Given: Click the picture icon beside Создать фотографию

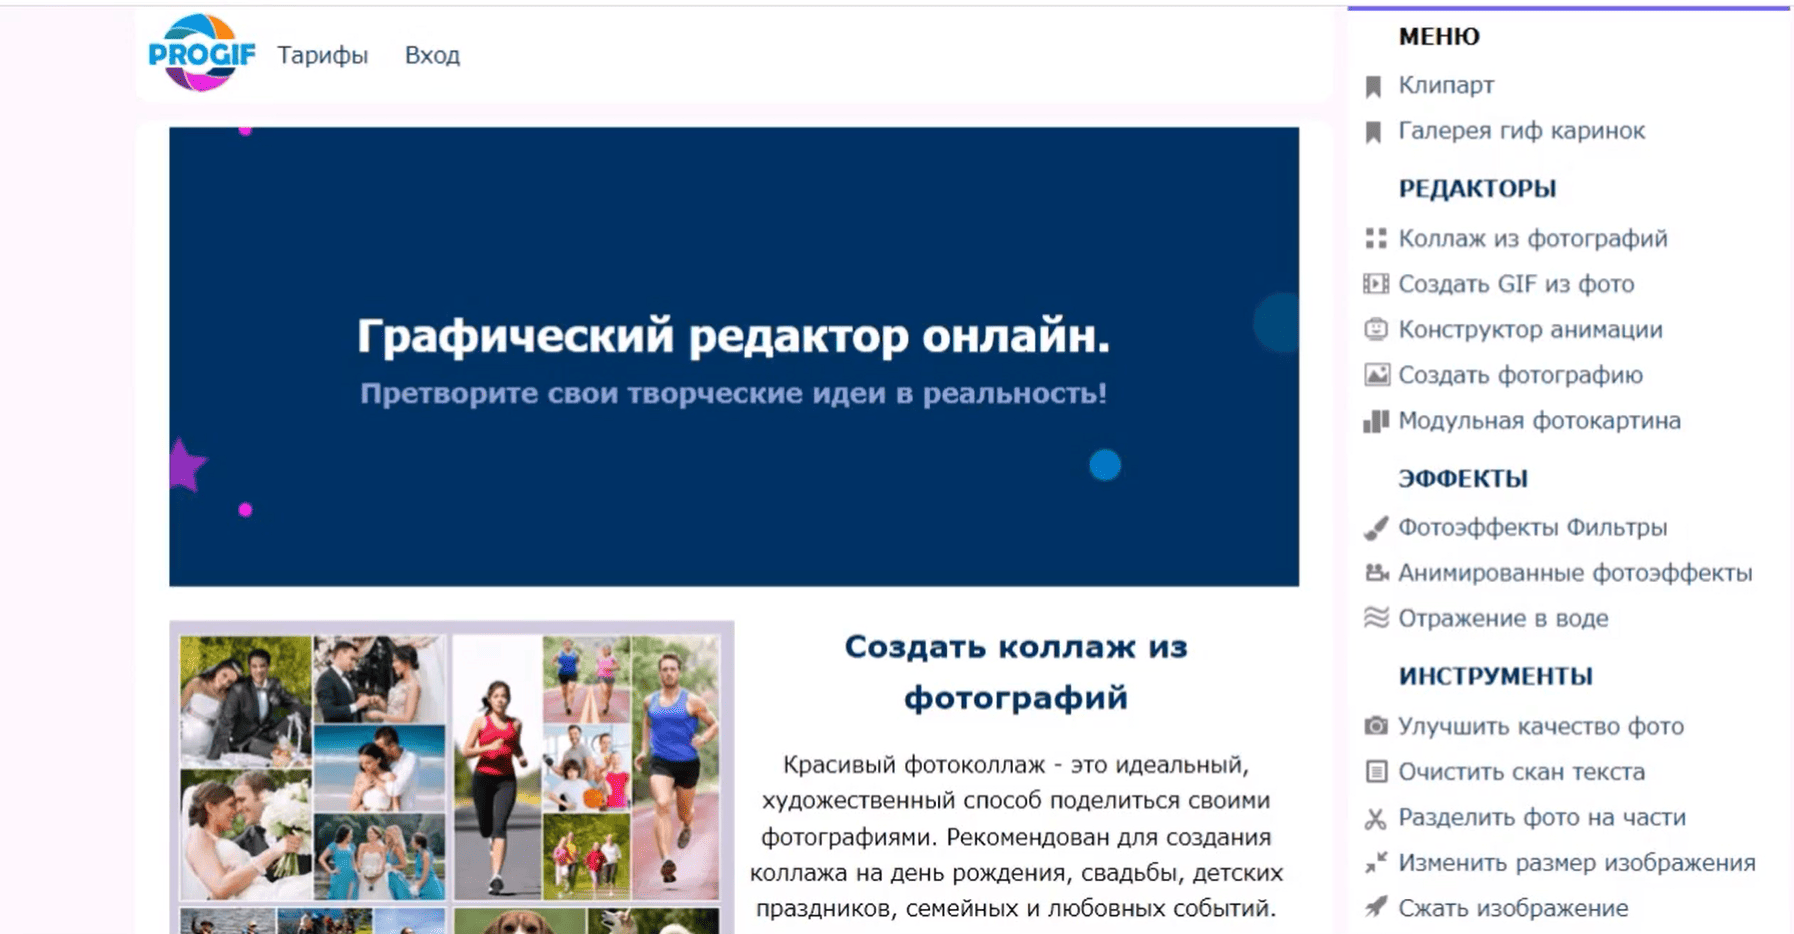Looking at the screenshot, I should 1376,375.
